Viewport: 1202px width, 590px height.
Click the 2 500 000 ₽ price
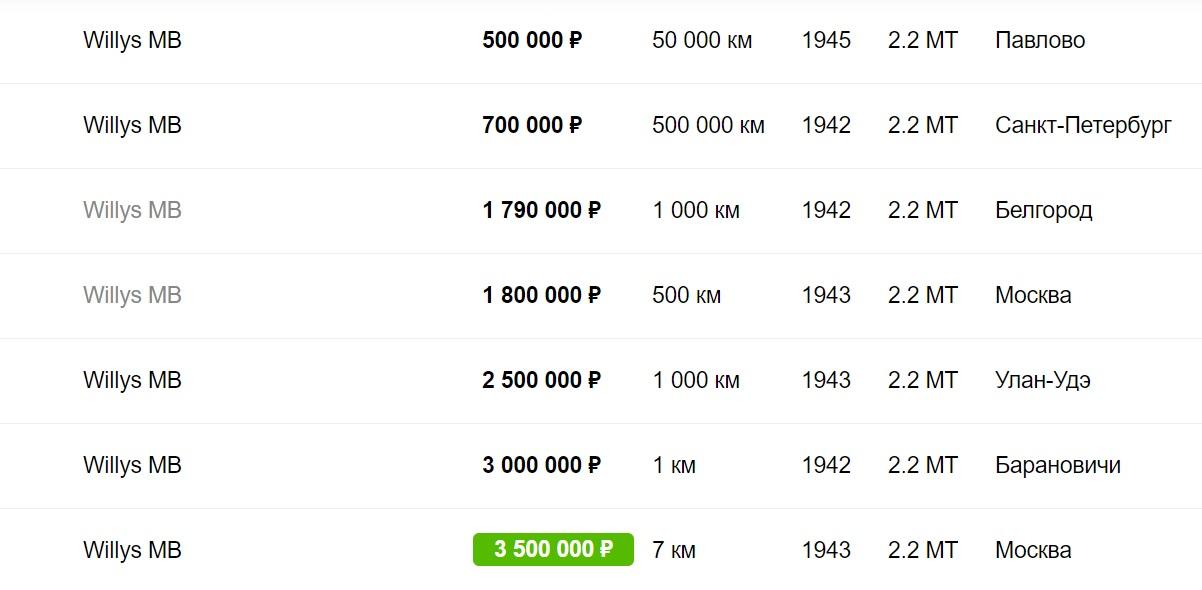pos(541,381)
